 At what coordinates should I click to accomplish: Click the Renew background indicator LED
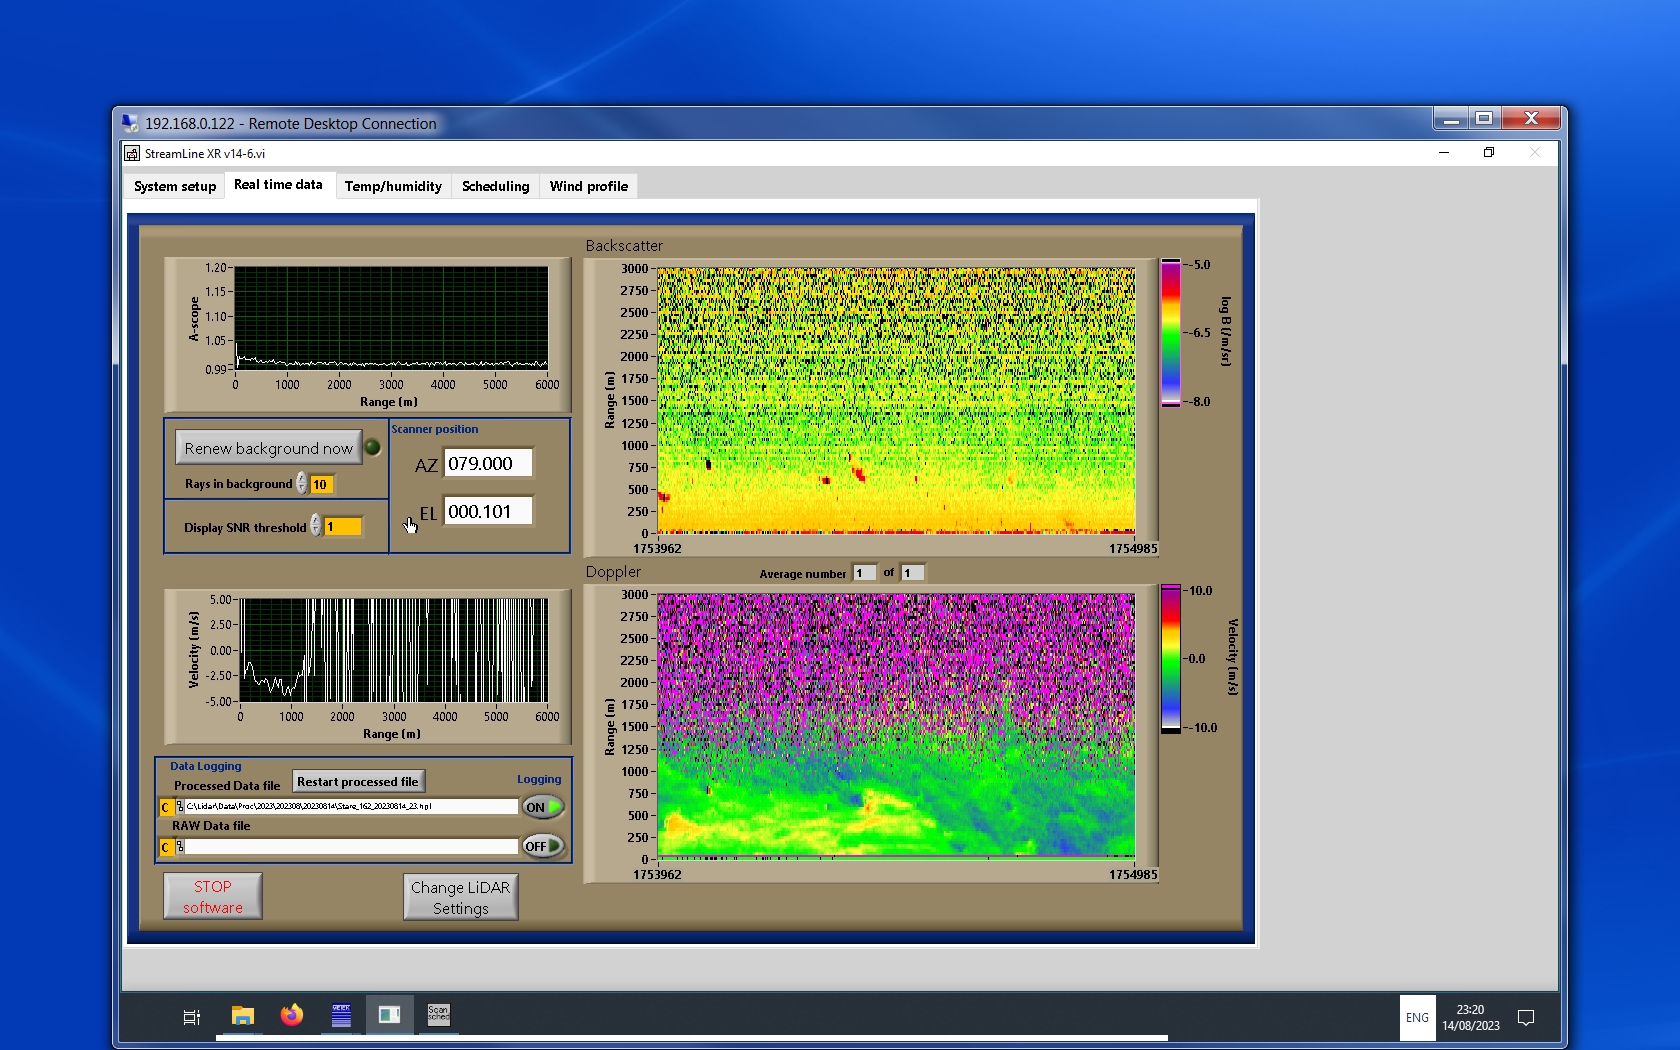tap(373, 447)
